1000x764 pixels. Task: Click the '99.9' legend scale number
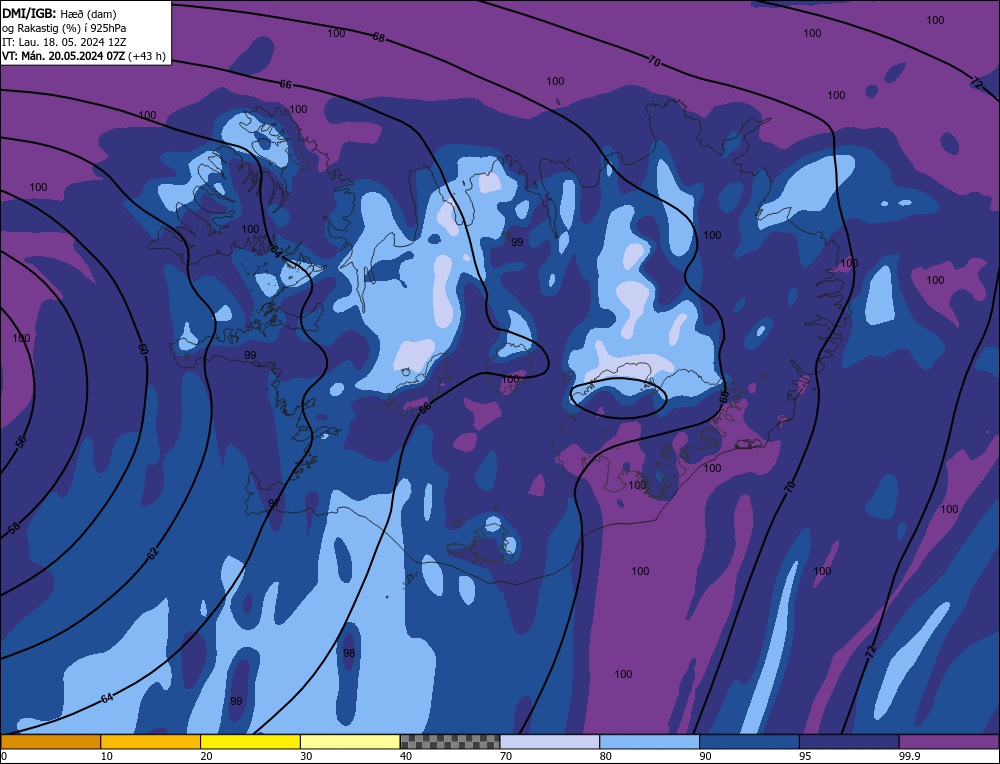(909, 756)
